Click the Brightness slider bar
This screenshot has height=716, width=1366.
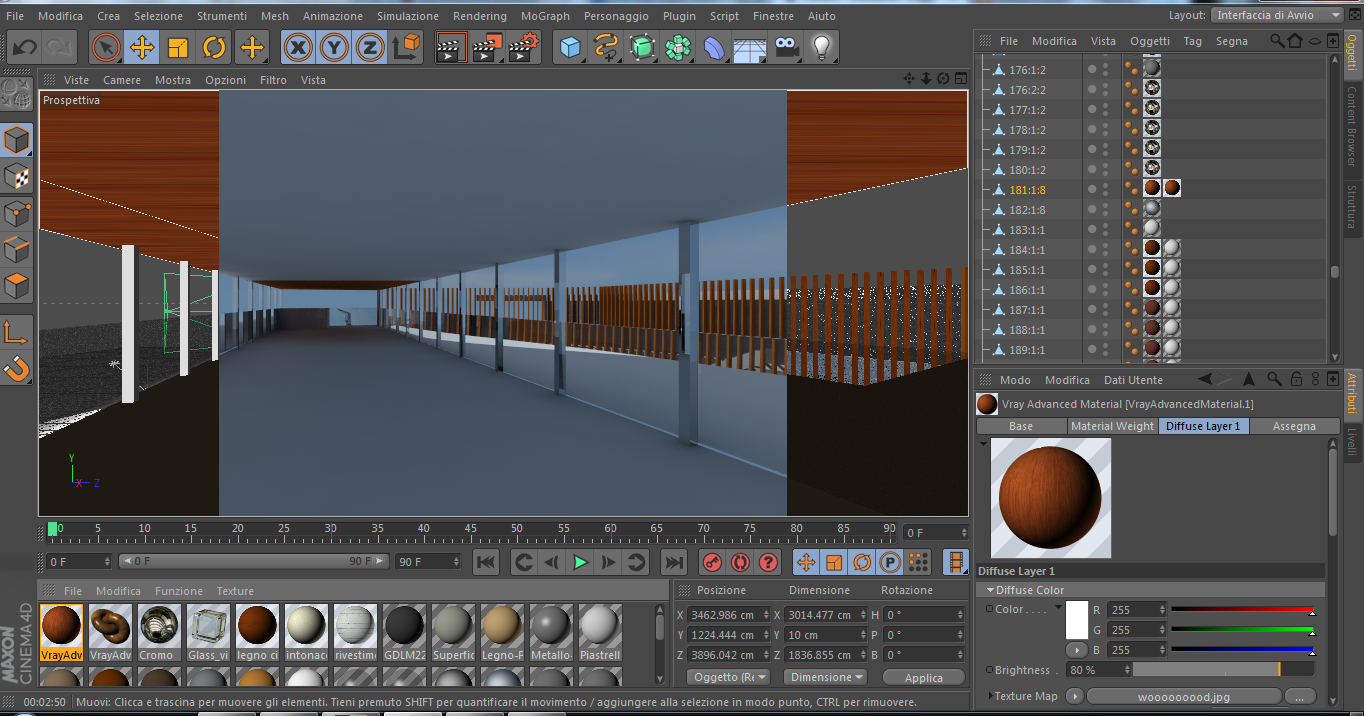coord(1224,670)
